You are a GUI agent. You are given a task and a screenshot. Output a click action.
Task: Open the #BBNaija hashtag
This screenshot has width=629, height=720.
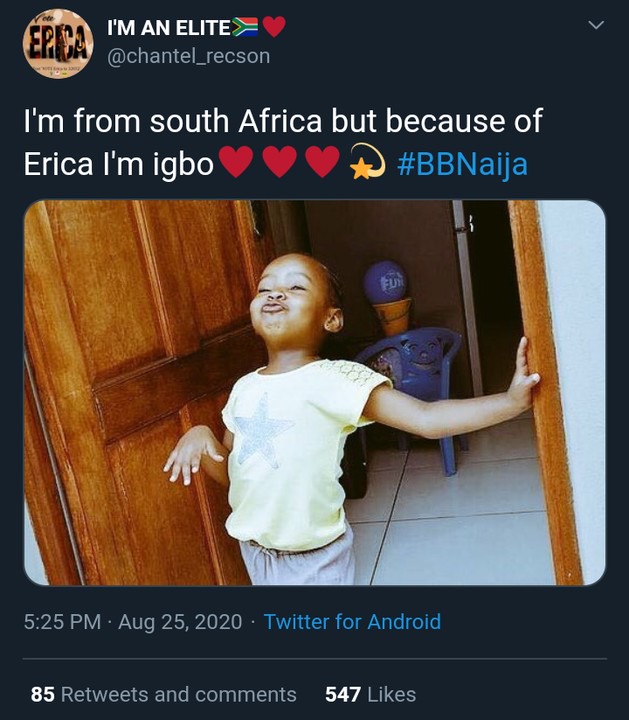click(x=463, y=164)
